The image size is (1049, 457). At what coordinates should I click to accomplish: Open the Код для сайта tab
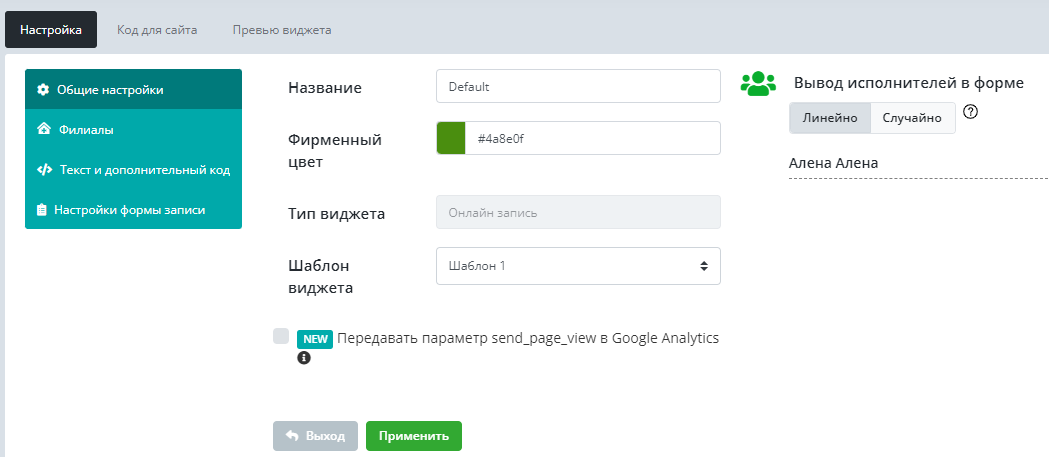point(157,30)
